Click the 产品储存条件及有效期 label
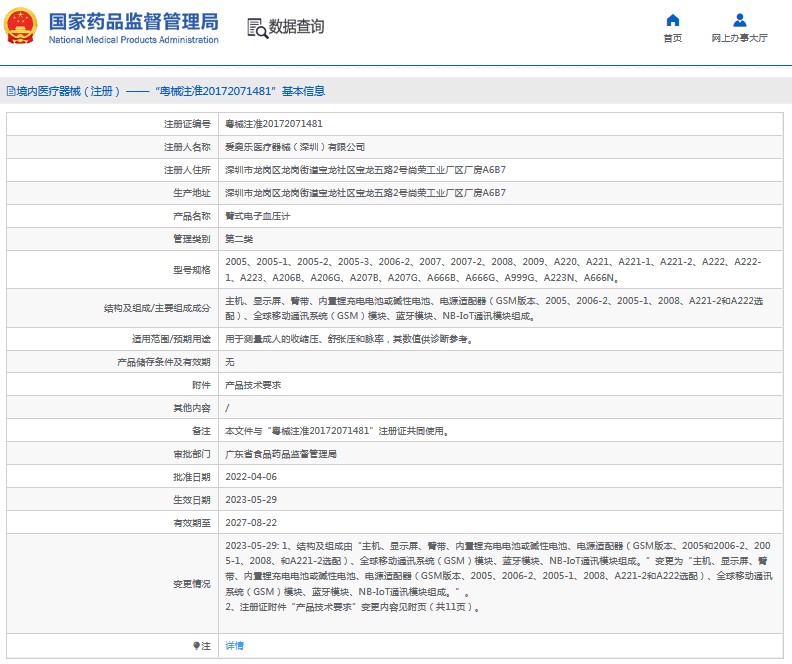Screen dimensions: 792x664 pos(164,362)
